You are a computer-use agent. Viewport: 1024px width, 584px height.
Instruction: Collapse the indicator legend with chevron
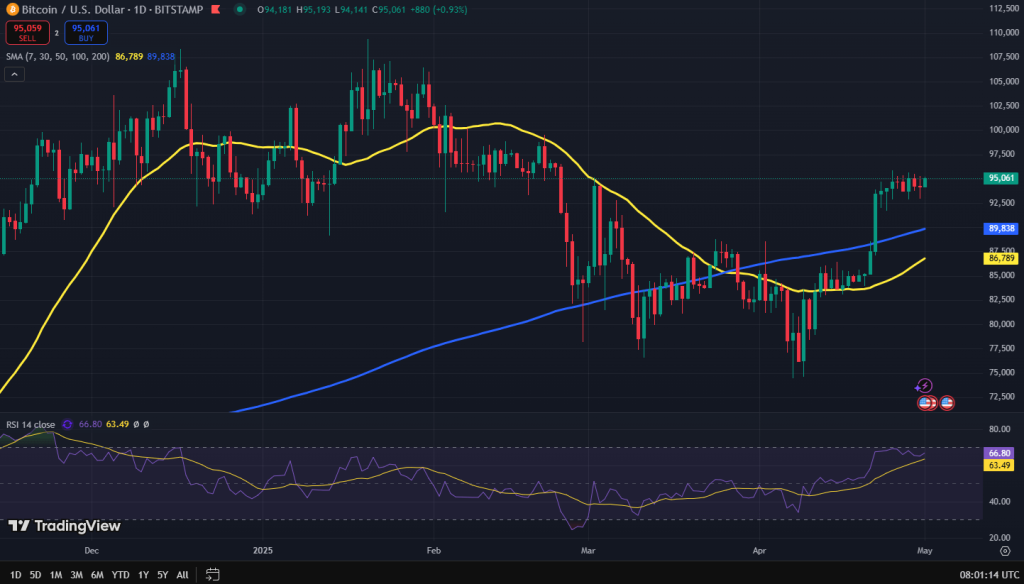(x=14, y=74)
